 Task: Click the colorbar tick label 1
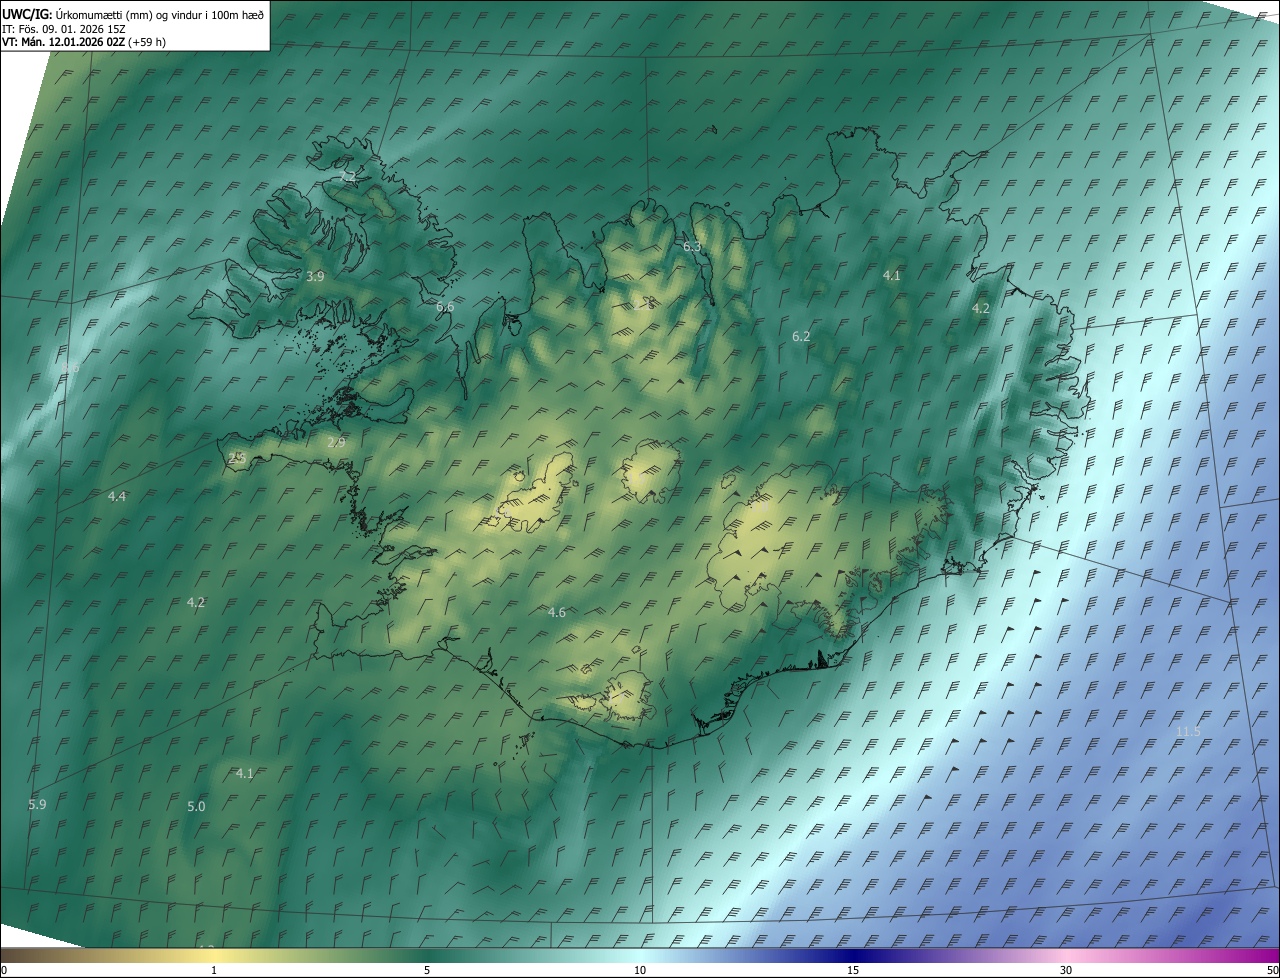coord(214,970)
